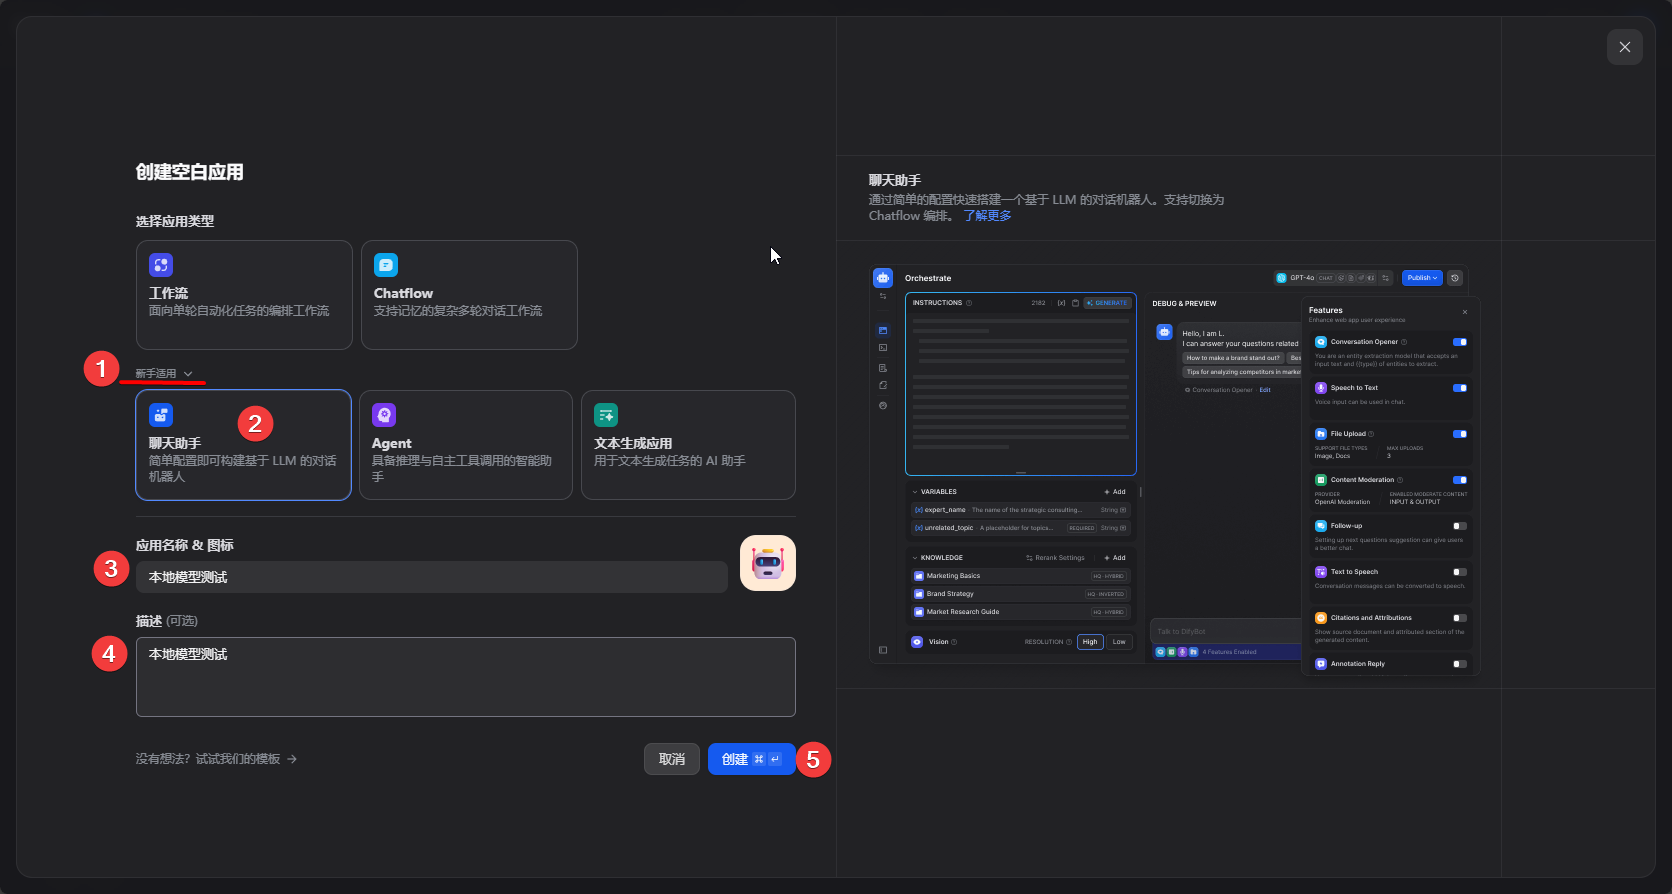
Task: Click the Chatflow app type icon
Action: click(x=386, y=265)
